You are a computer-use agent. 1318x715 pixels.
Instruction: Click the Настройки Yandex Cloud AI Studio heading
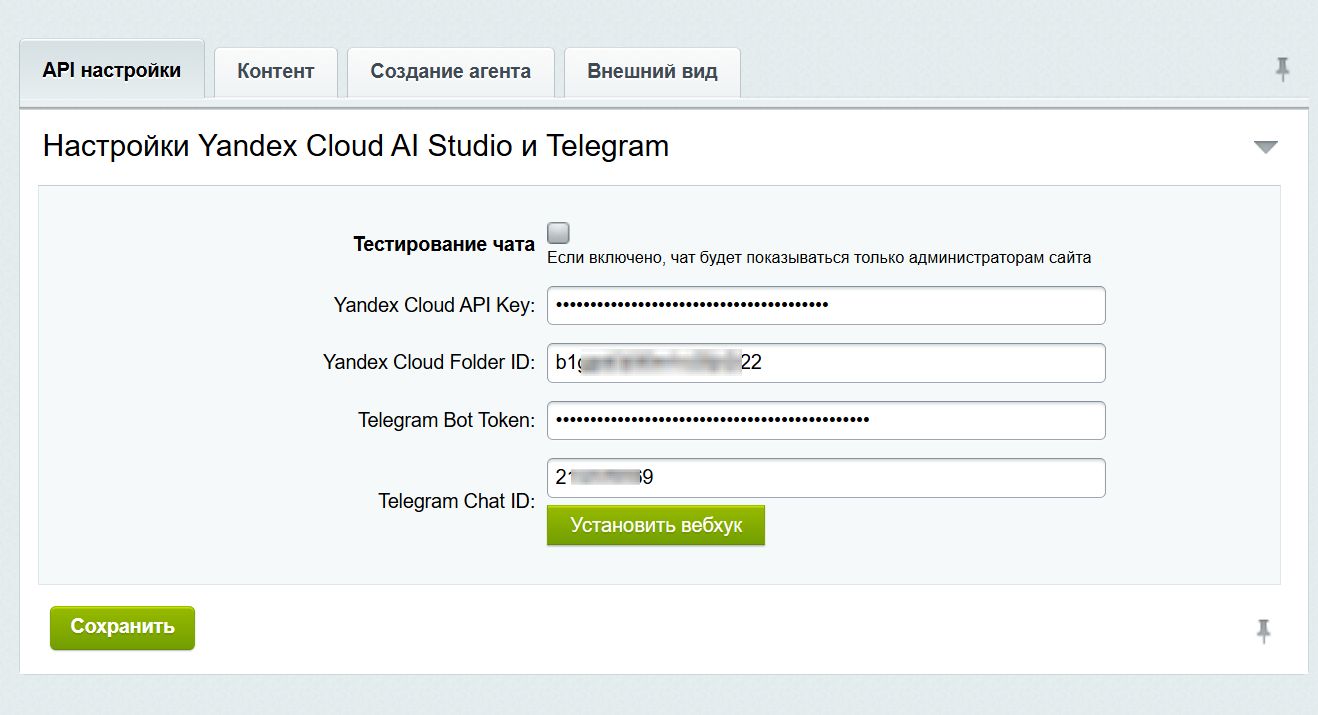(355, 147)
